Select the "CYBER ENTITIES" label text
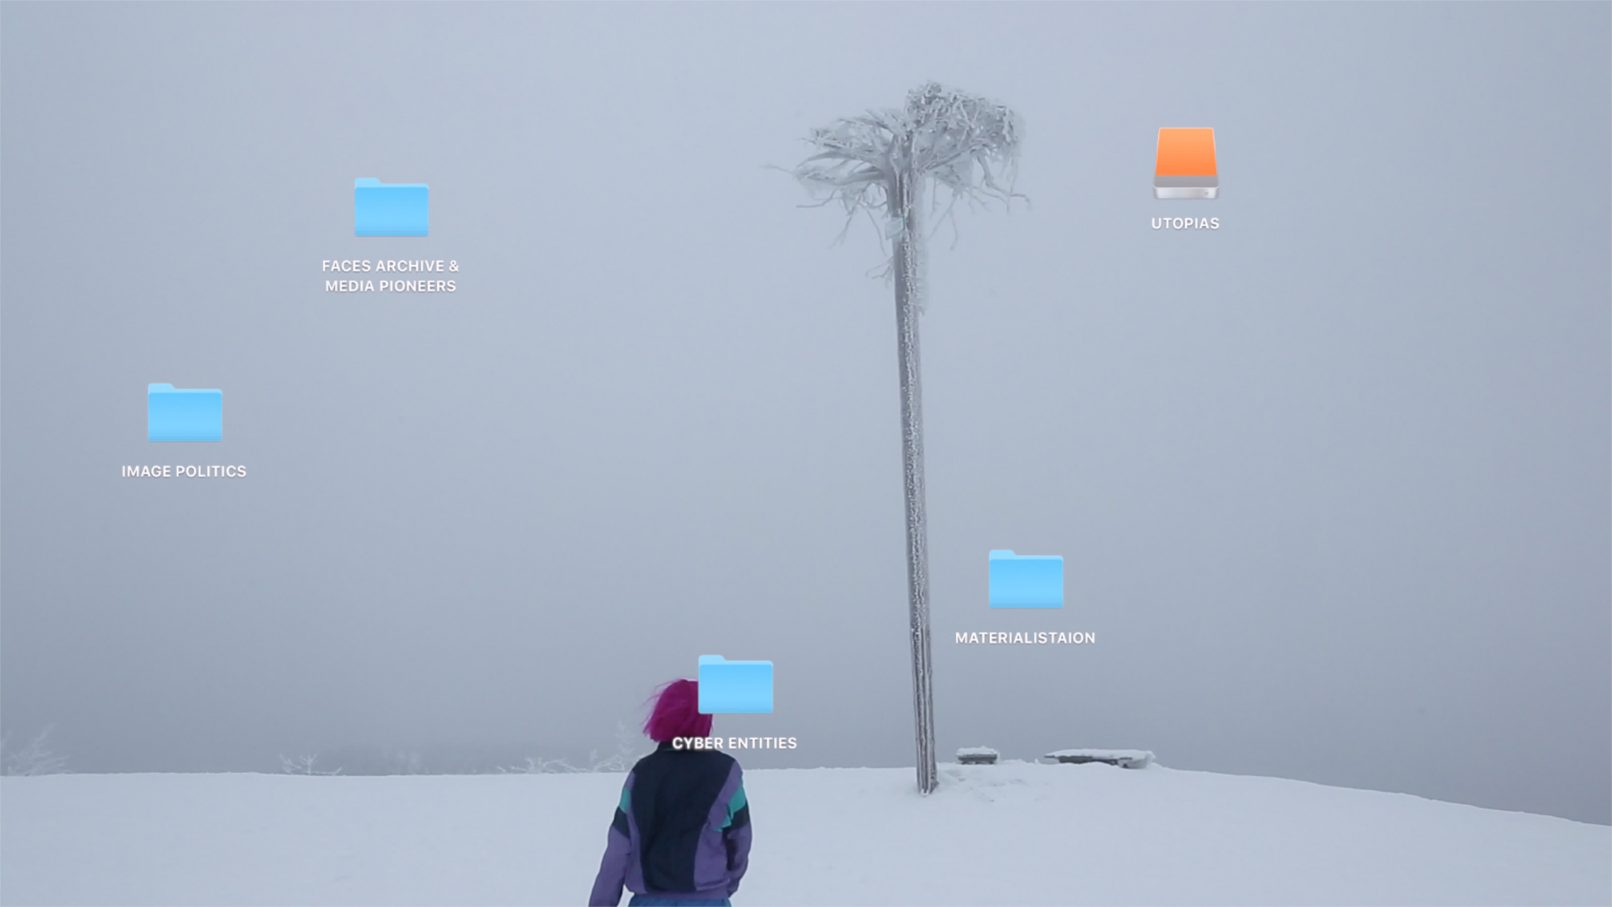This screenshot has height=907, width=1612. click(735, 743)
